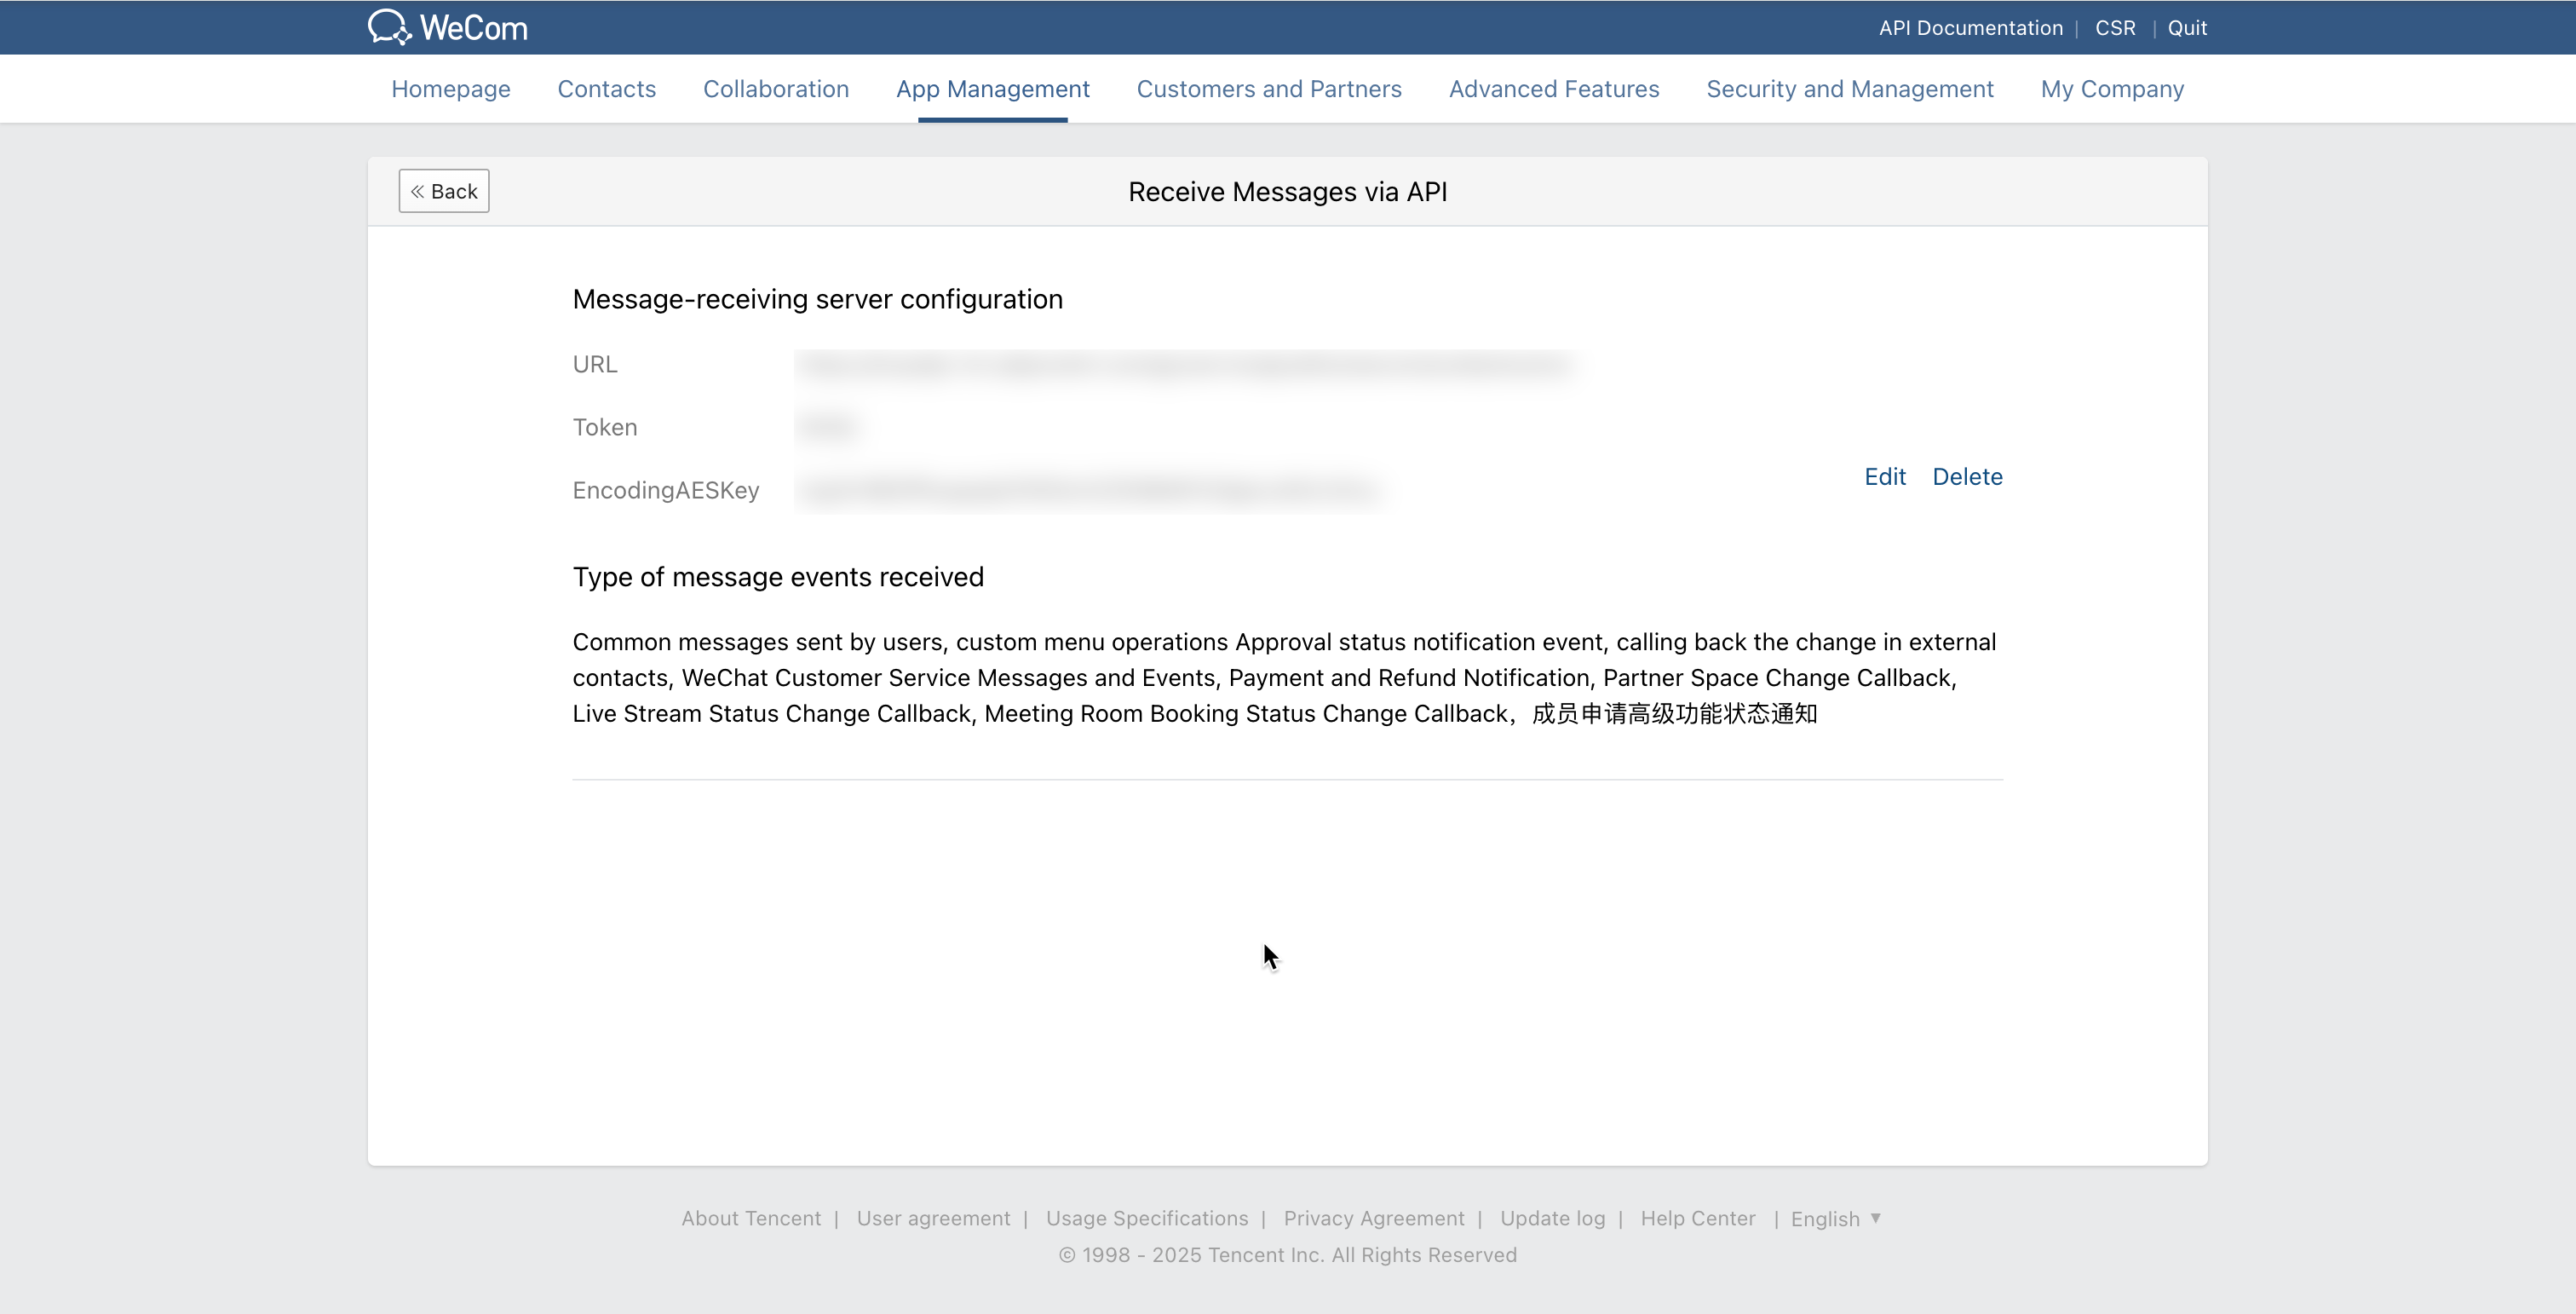The image size is (2576, 1314).
Task: Open the Help Center link
Action: 1697,1219
